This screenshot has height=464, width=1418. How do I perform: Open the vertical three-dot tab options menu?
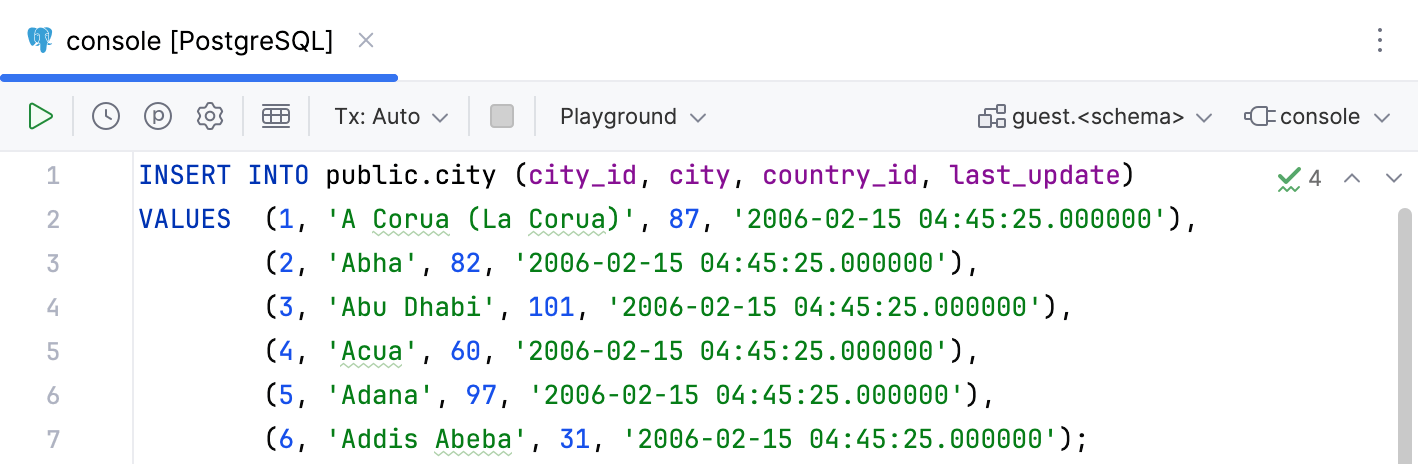(1380, 40)
